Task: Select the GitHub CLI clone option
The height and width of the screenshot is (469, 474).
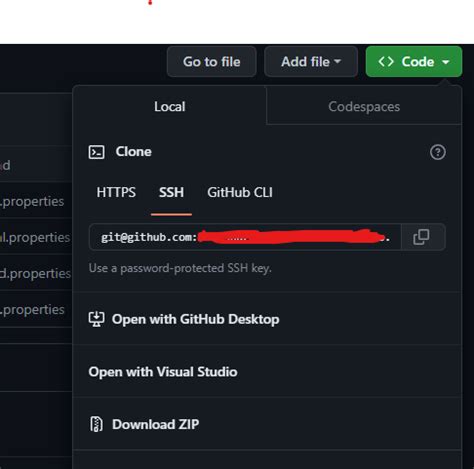Action: click(x=240, y=192)
